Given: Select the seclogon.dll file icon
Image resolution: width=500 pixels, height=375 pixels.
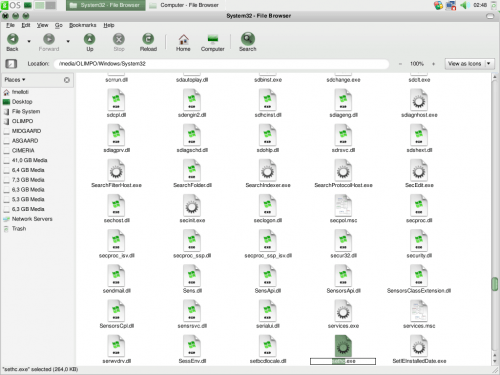Looking at the screenshot, I should pyautogui.click(x=267, y=205).
